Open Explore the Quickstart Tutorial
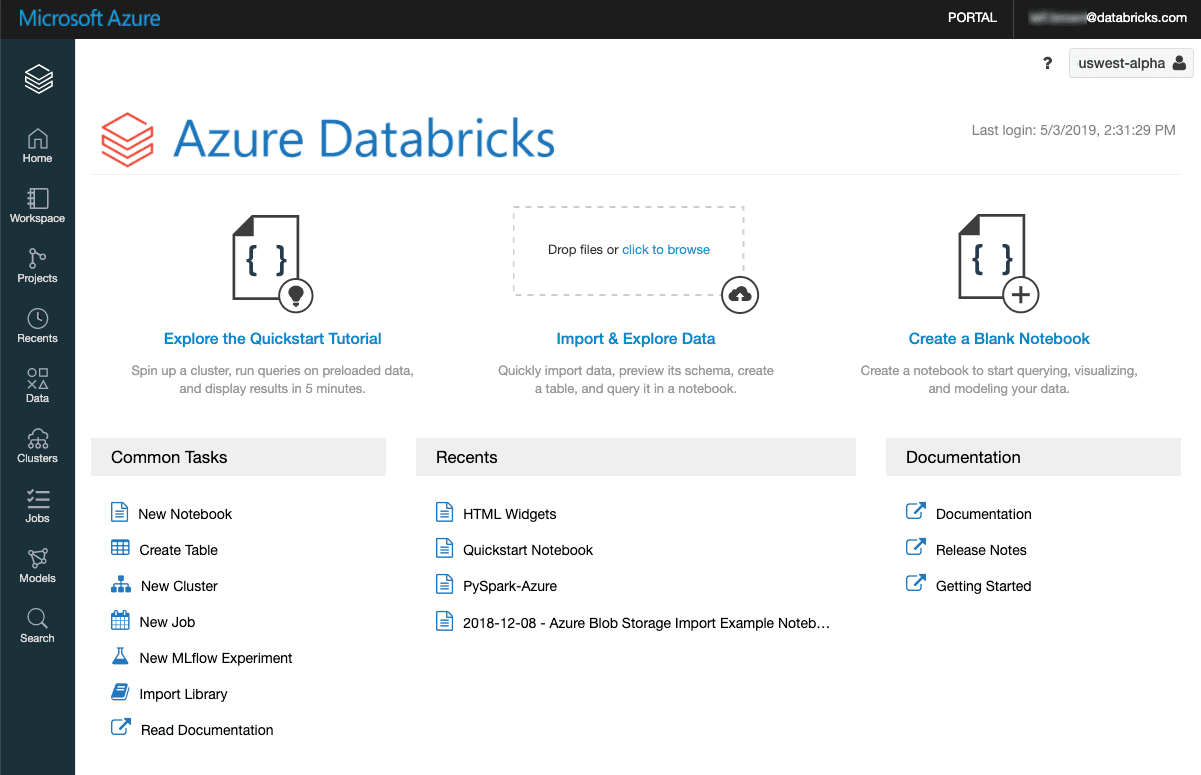The image size is (1201, 775). pos(272,338)
